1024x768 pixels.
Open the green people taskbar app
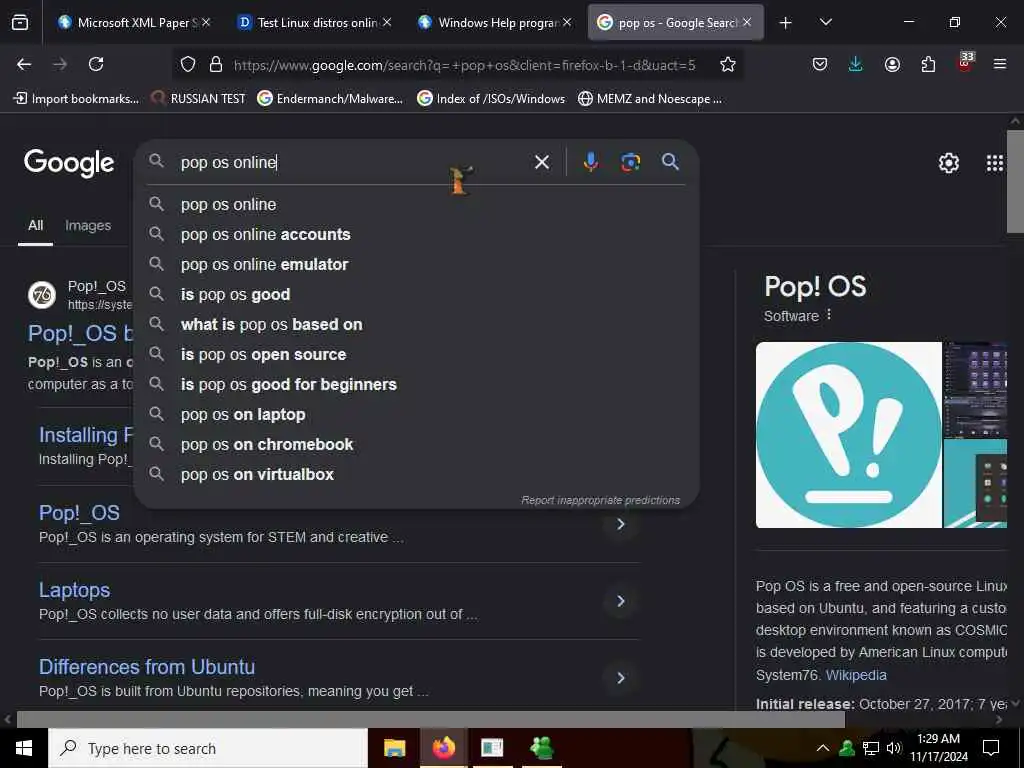pos(542,748)
